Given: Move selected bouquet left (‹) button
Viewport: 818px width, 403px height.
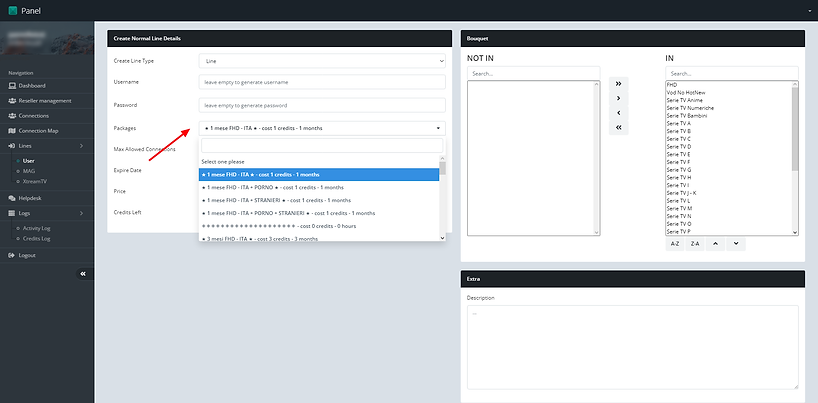Looking at the screenshot, I should [618, 113].
